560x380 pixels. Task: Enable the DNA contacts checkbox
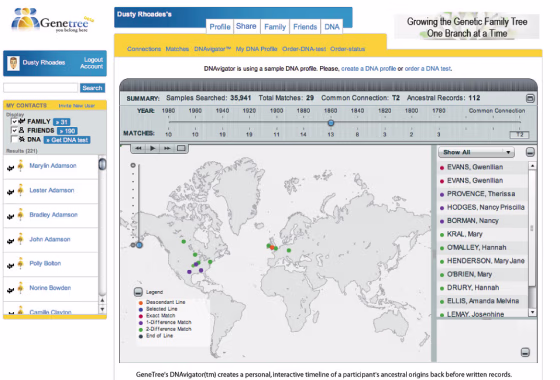coord(14,139)
